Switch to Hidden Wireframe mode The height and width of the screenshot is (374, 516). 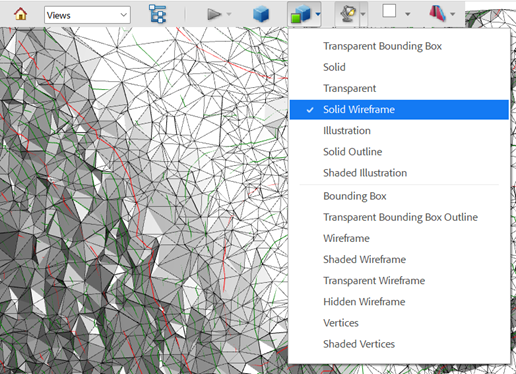(x=364, y=302)
